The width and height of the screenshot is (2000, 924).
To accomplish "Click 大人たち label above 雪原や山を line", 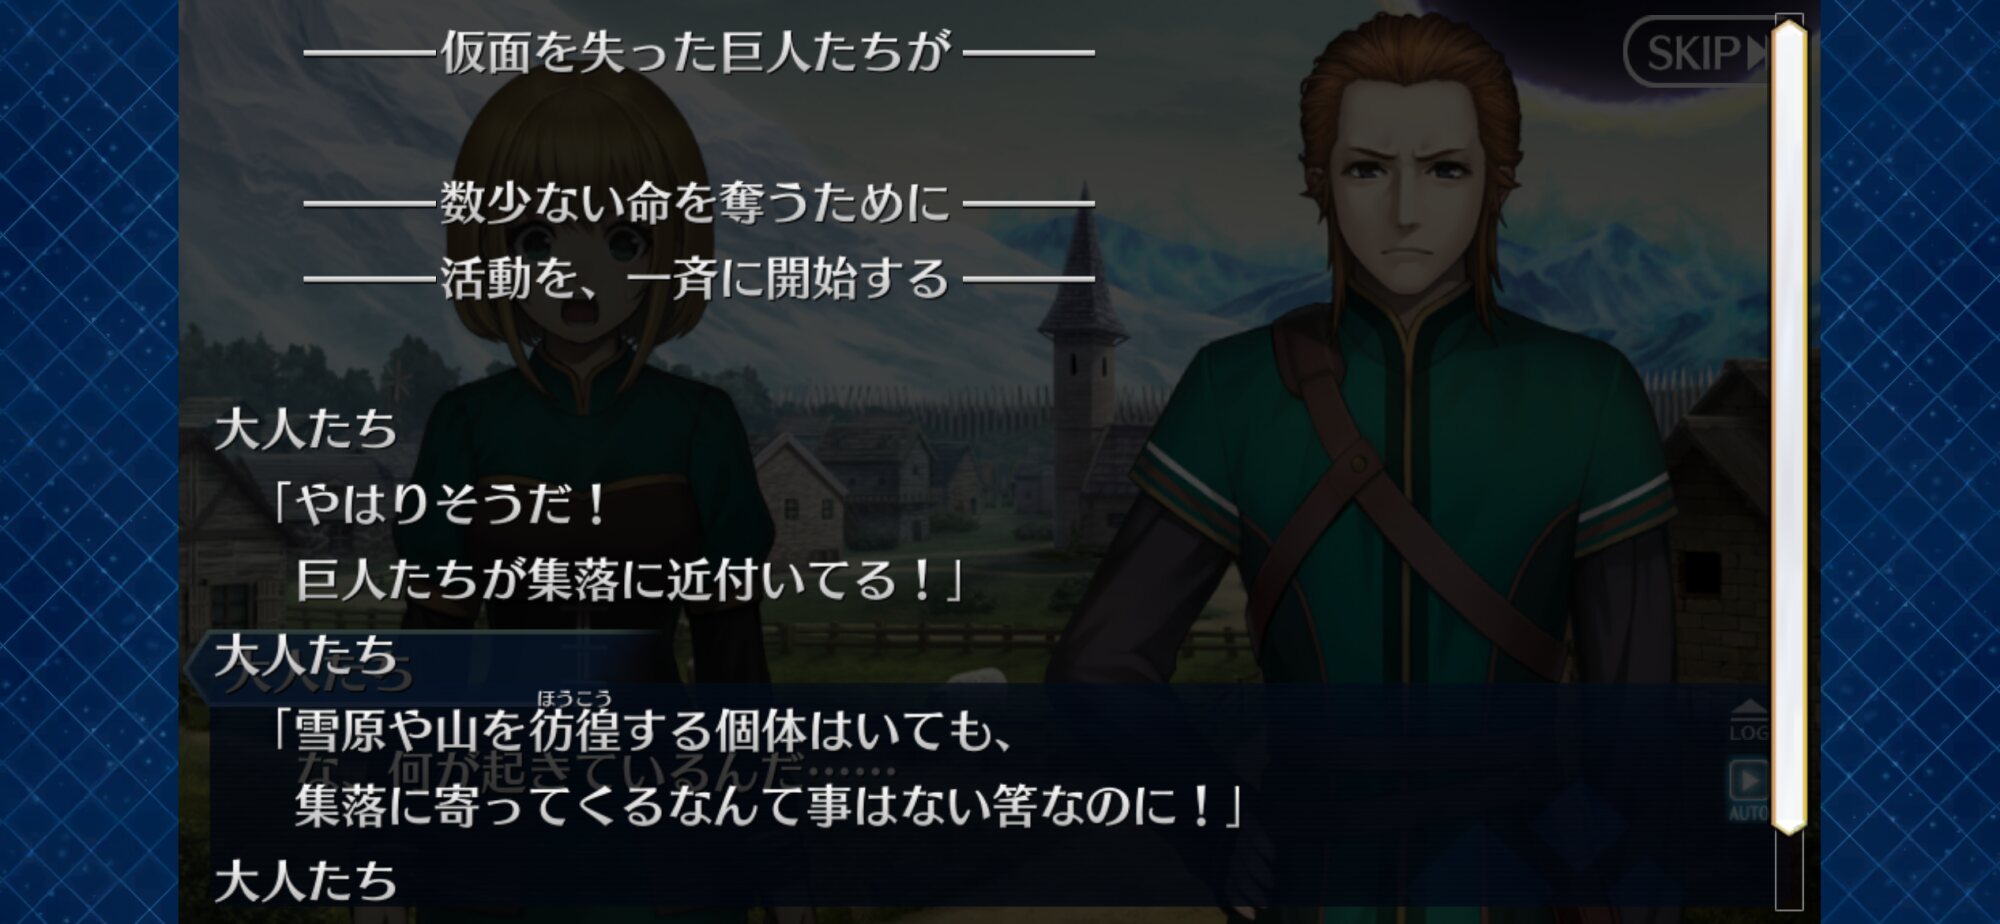I will pos(306,655).
